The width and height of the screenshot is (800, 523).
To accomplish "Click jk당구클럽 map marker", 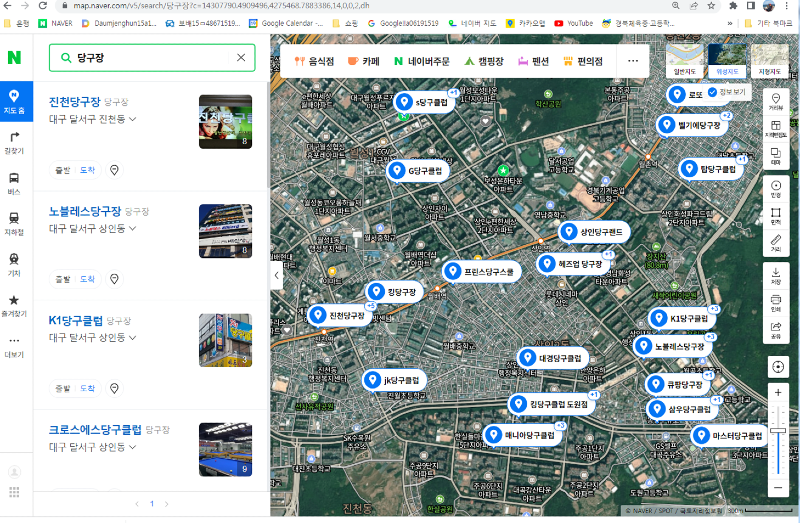I will coord(394,380).
